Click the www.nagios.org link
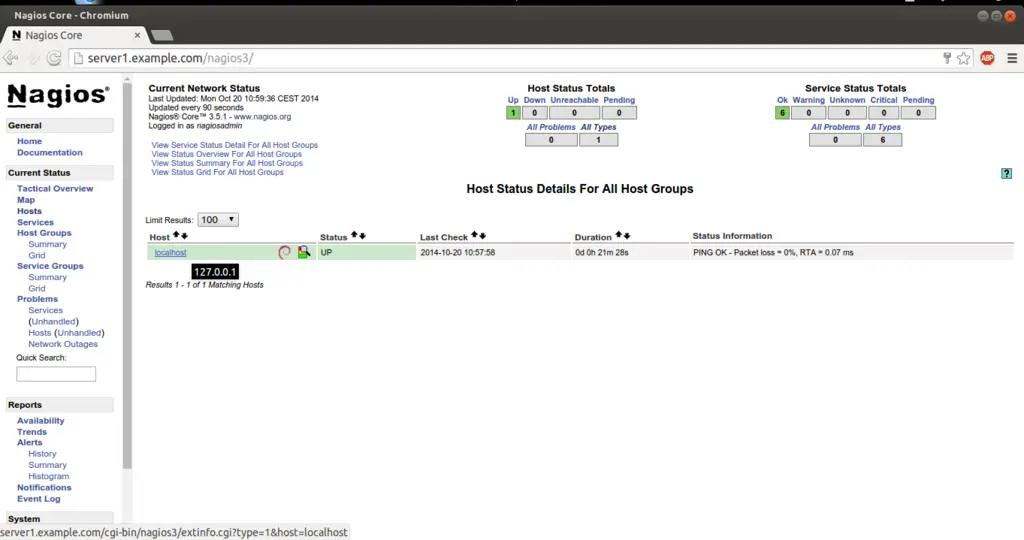 tap(263, 117)
